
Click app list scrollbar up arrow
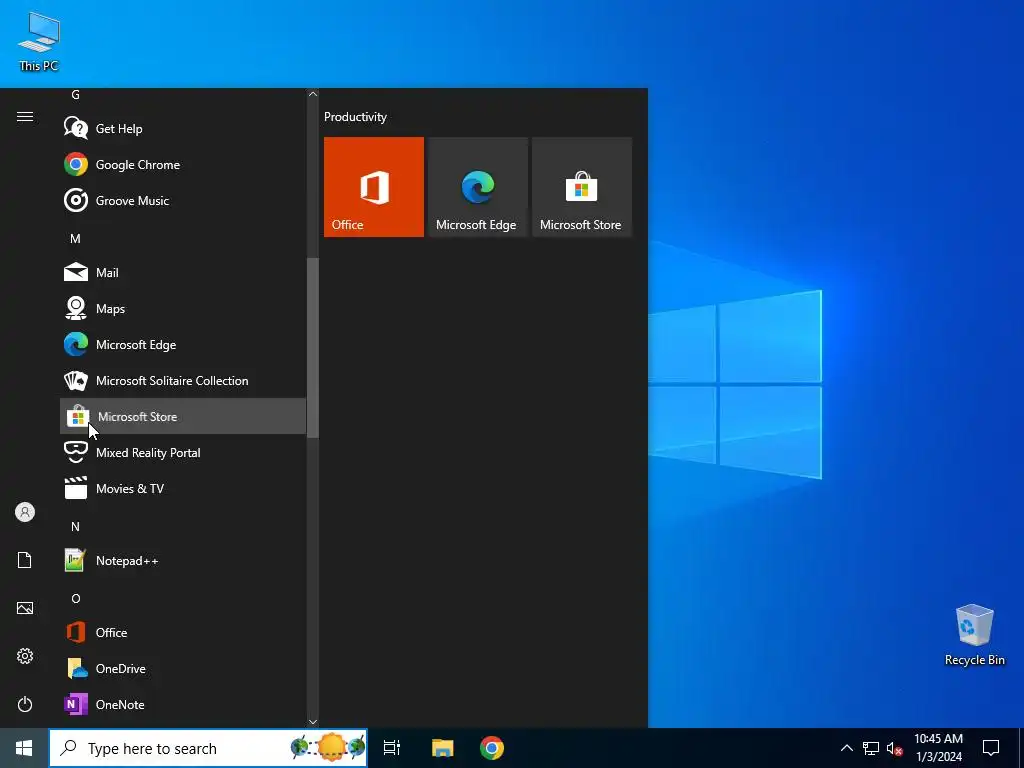click(x=313, y=94)
